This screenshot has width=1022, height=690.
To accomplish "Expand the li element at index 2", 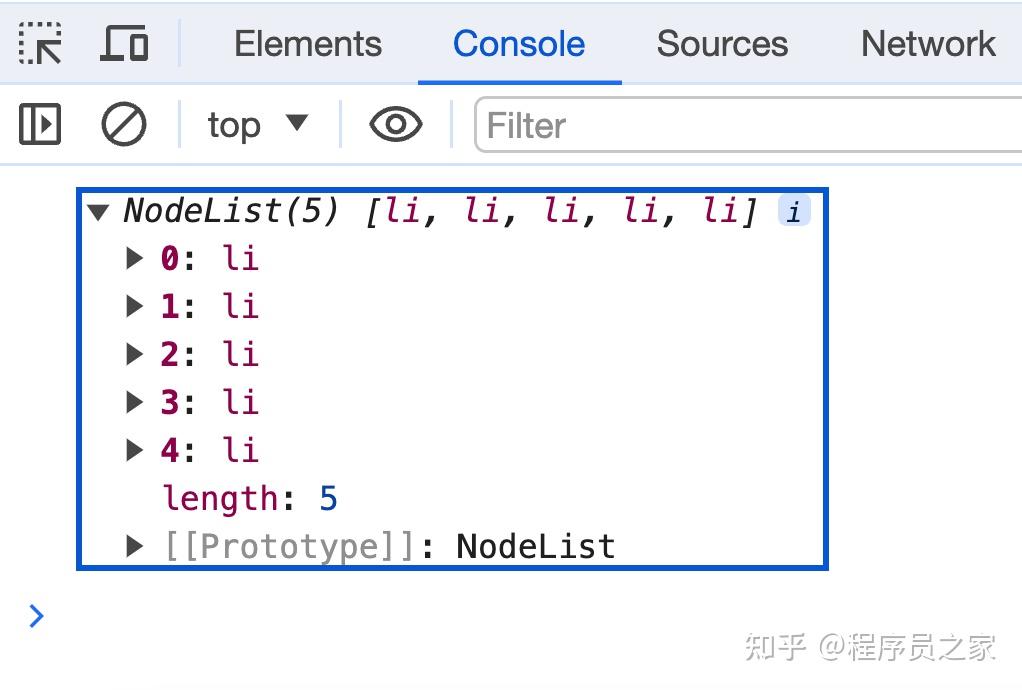I will pyautogui.click(x=135, y=354).
